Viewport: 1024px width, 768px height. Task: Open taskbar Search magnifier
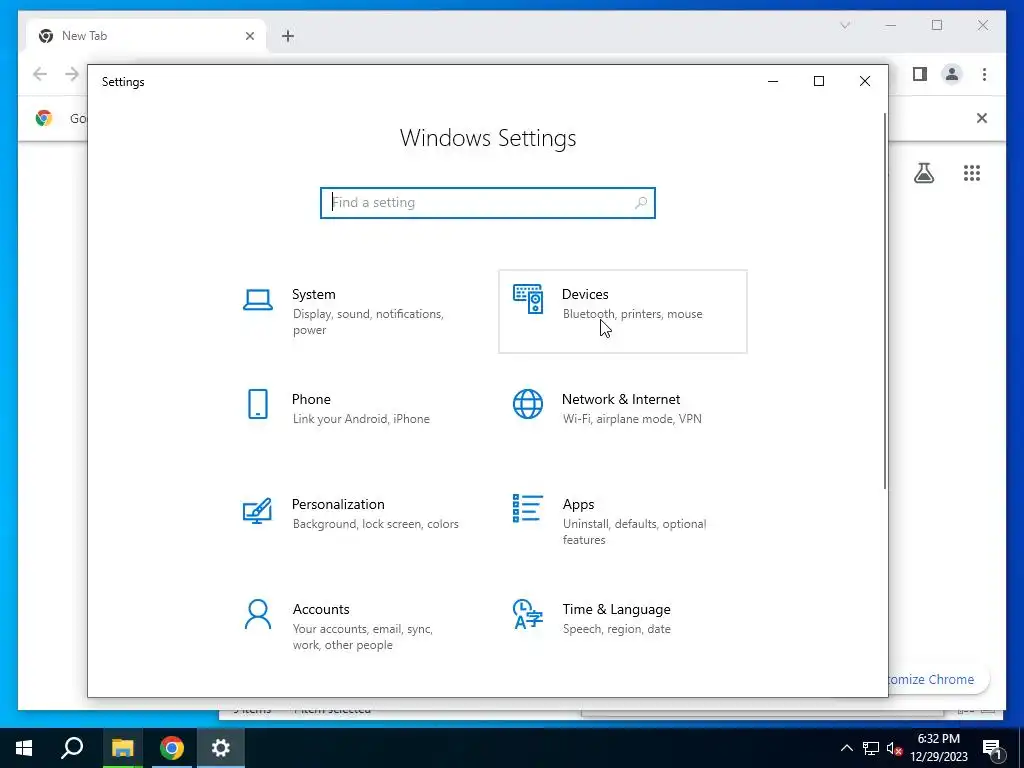tap(72, 748)
